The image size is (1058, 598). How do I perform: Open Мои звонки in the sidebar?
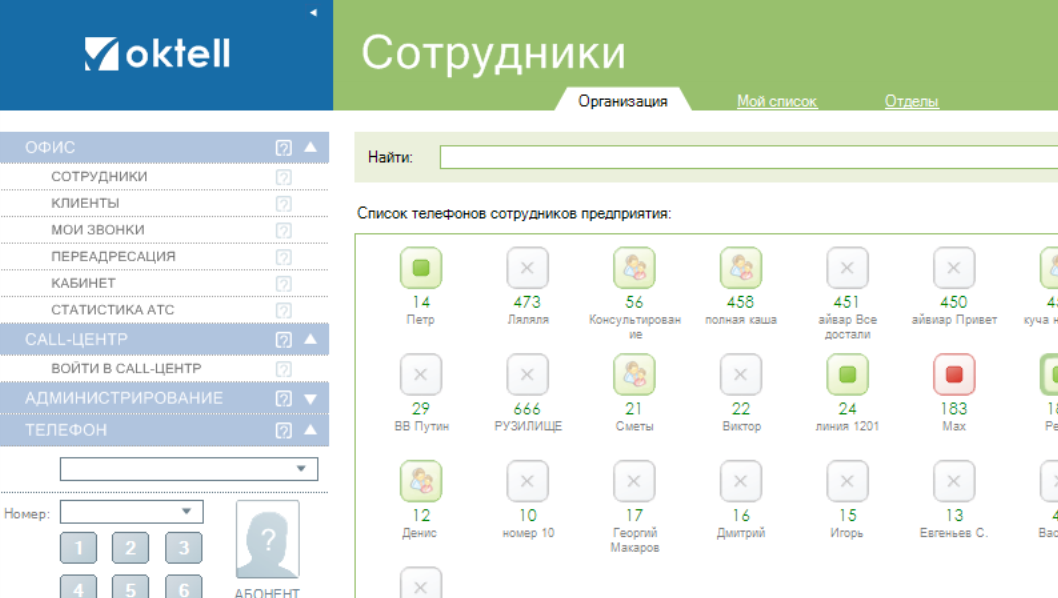[x=98, y=230]
